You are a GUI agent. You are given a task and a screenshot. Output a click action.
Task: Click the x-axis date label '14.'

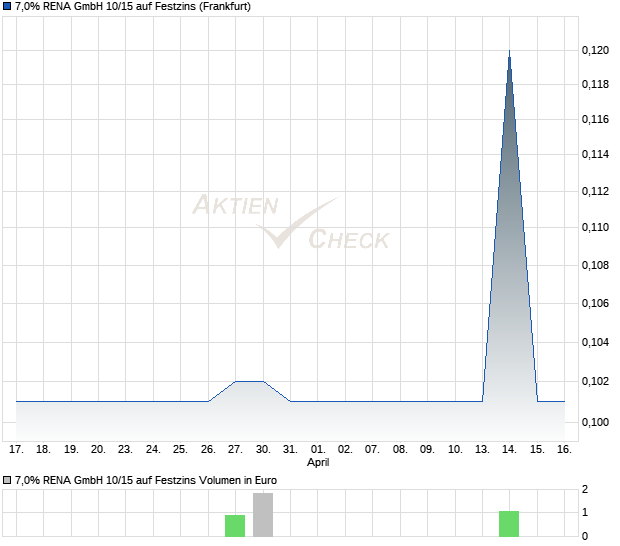(509, 450)
